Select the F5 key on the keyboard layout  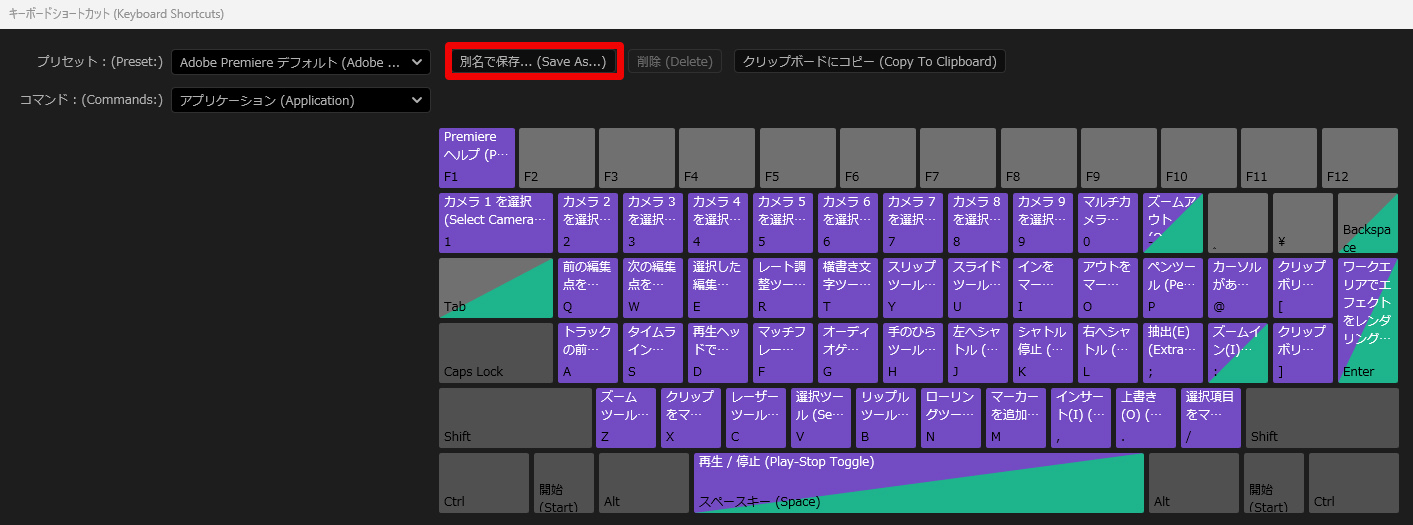[797, 157]
